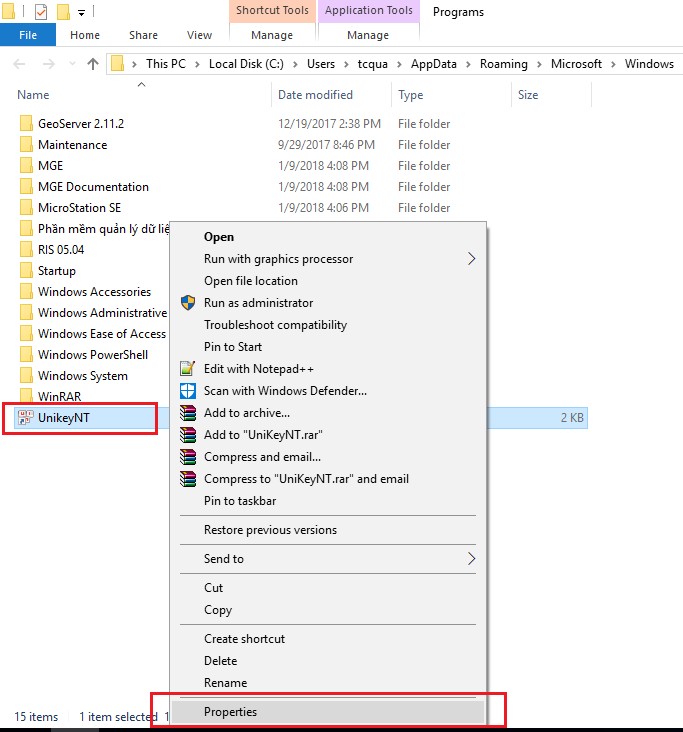
Task: Click the Properties quick access toolbar icon
Action: click(41, 12)
